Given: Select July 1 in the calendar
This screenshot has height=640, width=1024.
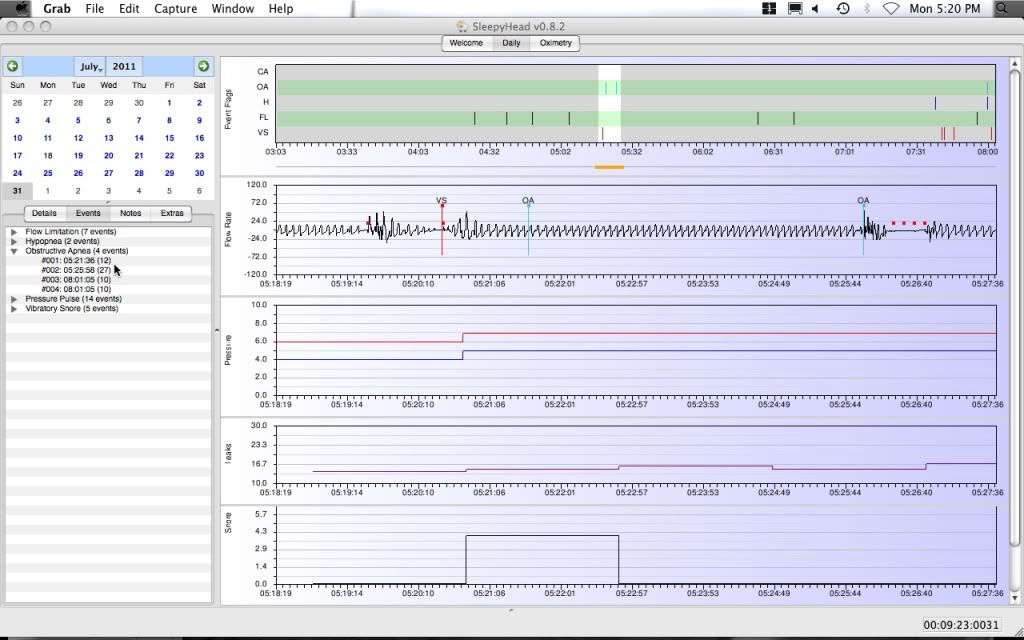Looking at the screenshot, I should 169,103.
